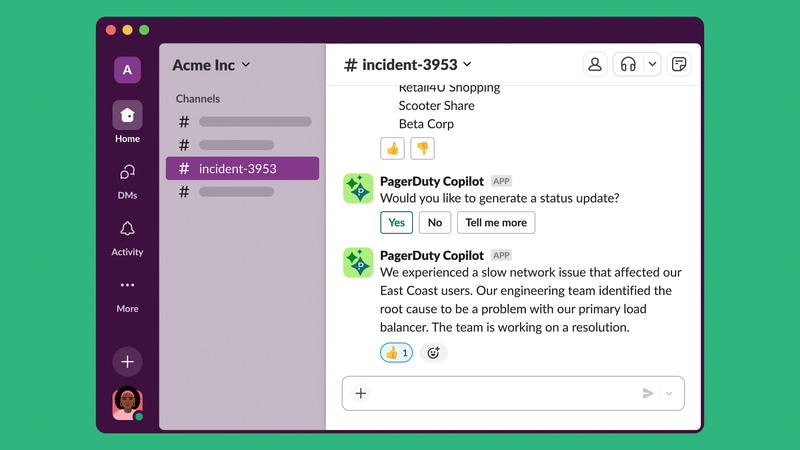800x450 pixels.
Task: Open the placeholder channel below incident-3953
Action: (227, 192)
